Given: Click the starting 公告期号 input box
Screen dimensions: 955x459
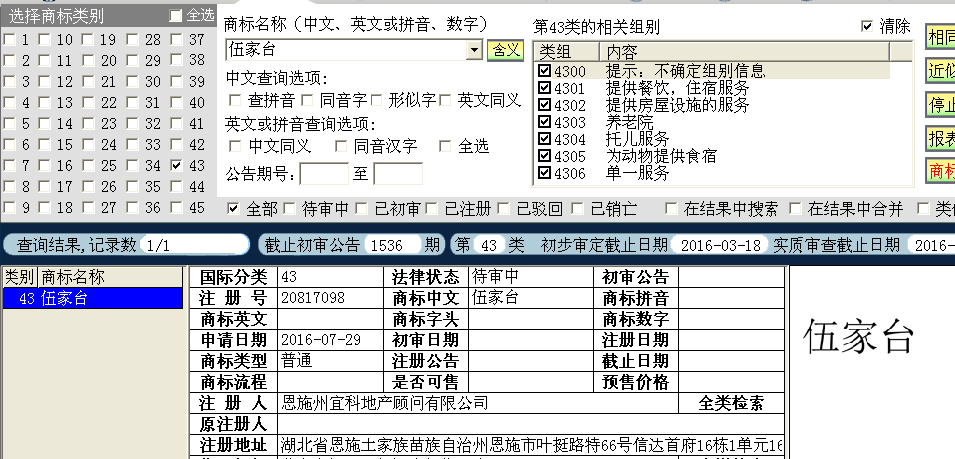Looking at the screenshot, I should pyautogui.click(x=324, y=174).
